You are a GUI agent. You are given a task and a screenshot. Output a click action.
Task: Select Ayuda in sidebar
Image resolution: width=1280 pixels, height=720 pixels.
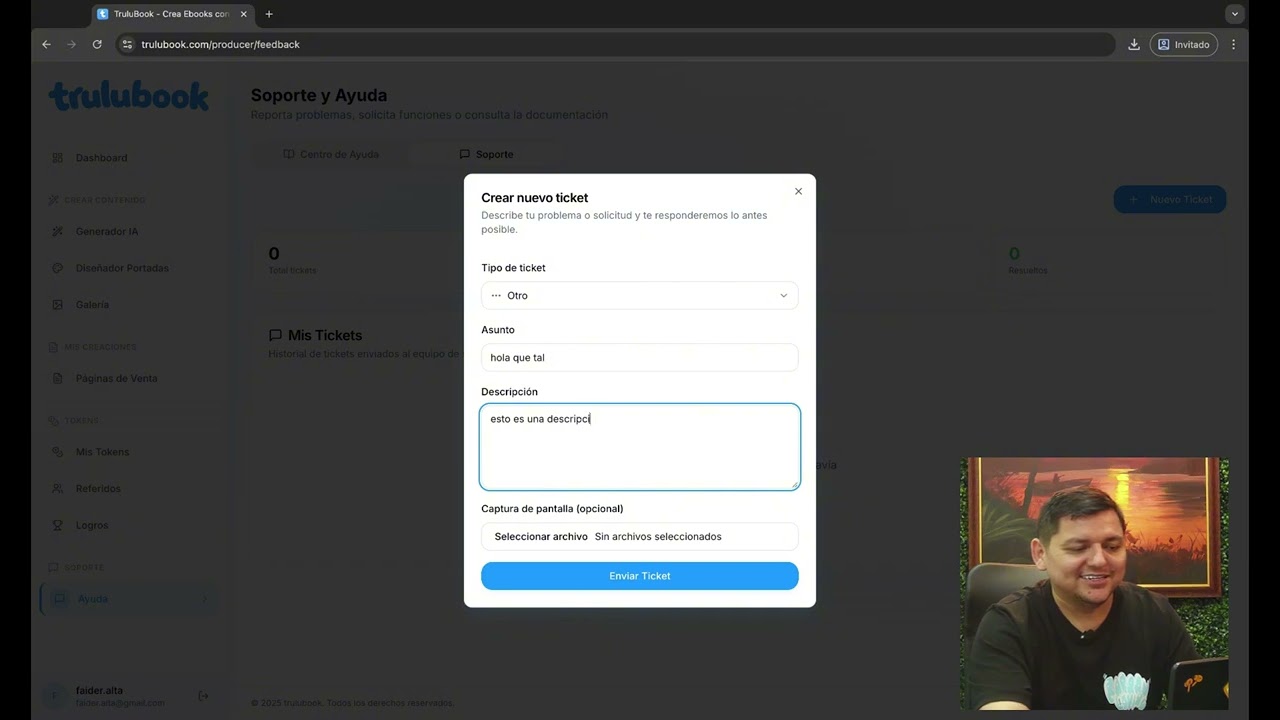pos(129,599)
